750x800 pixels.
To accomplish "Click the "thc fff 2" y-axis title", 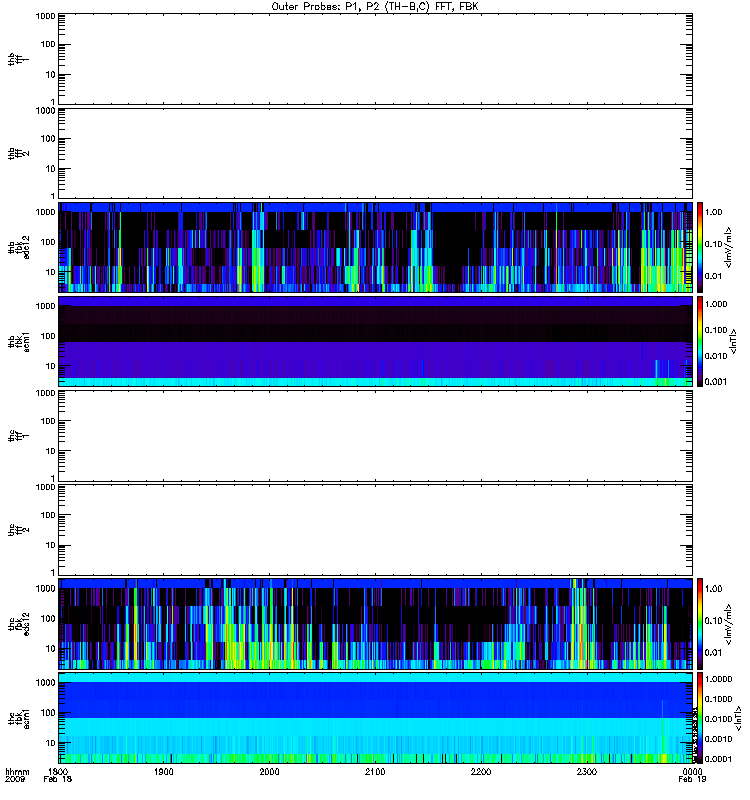I will coord(18,530).
